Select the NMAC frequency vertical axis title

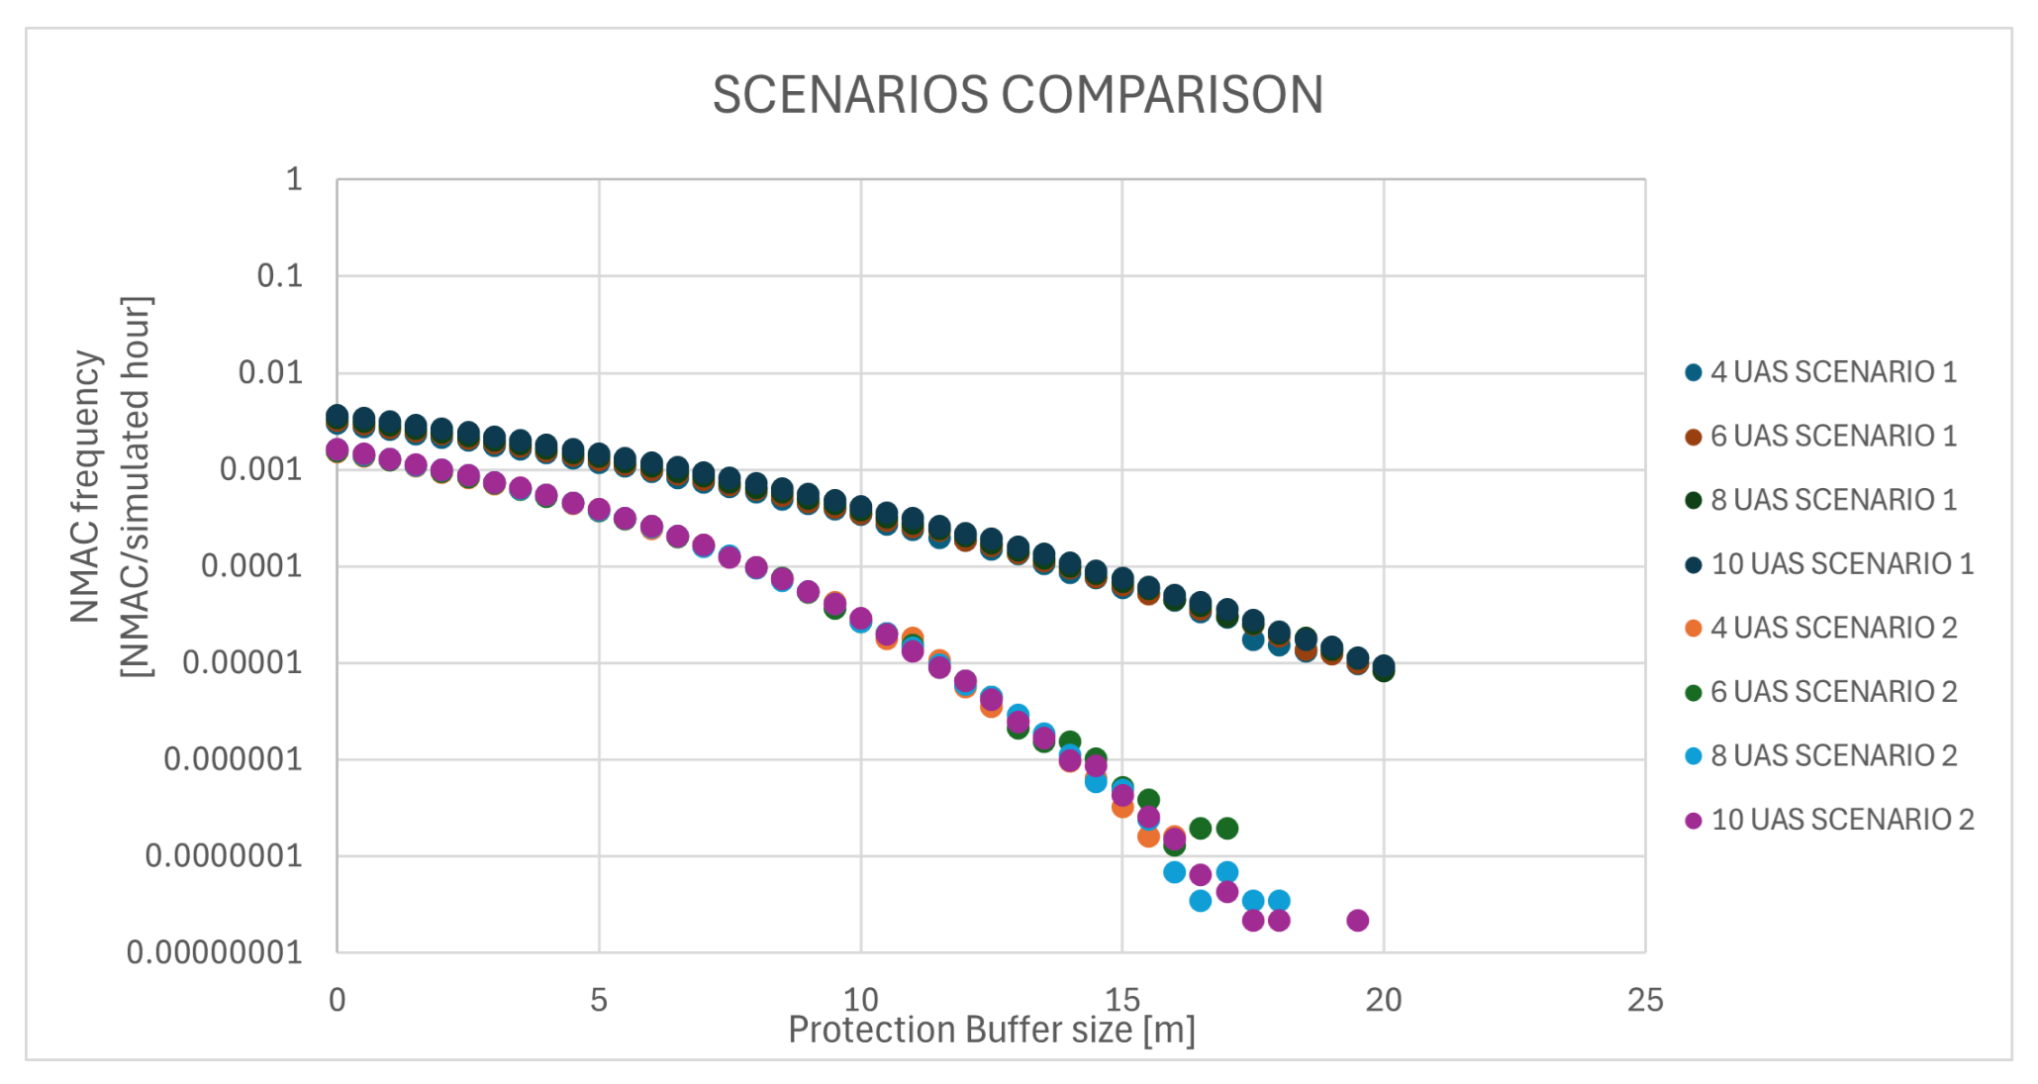pyautogui.click(x=111, y=487)
